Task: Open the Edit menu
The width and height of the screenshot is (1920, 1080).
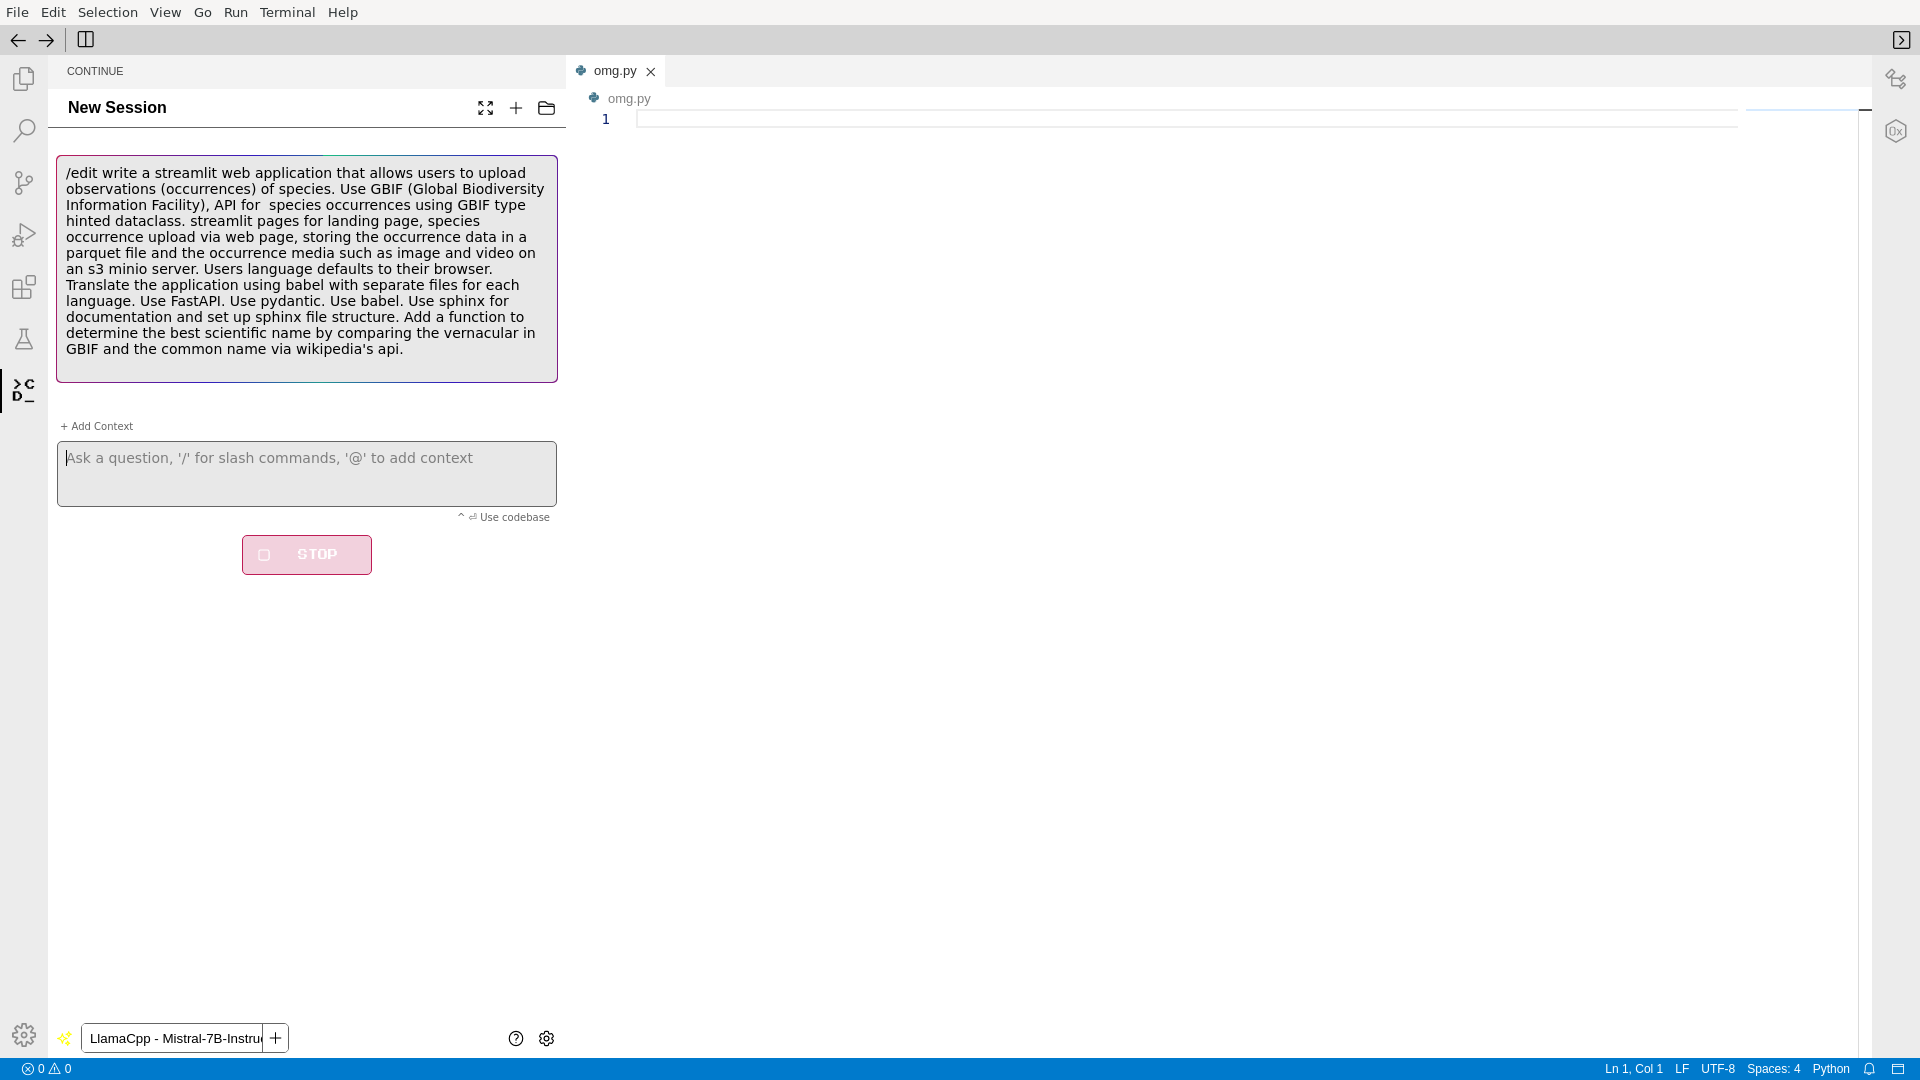Action: tap(53, 12)
